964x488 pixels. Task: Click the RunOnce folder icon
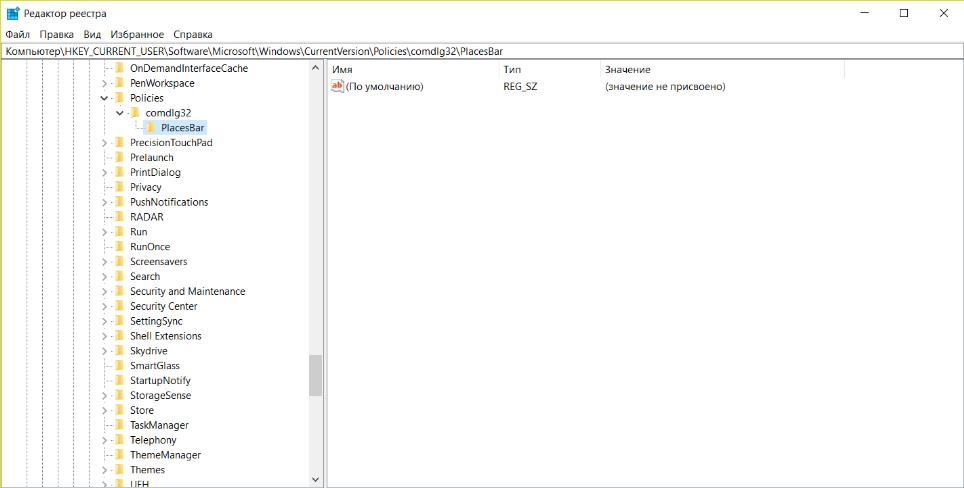(x=119, y=246)
